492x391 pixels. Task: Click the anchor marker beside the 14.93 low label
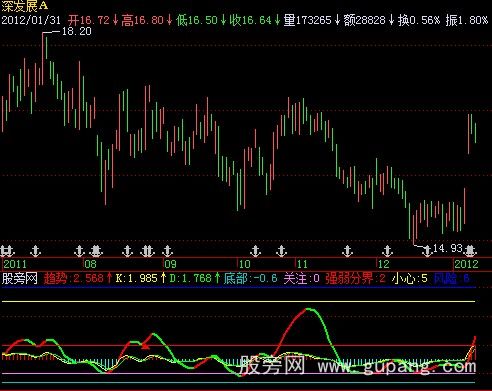click(427, 251)
